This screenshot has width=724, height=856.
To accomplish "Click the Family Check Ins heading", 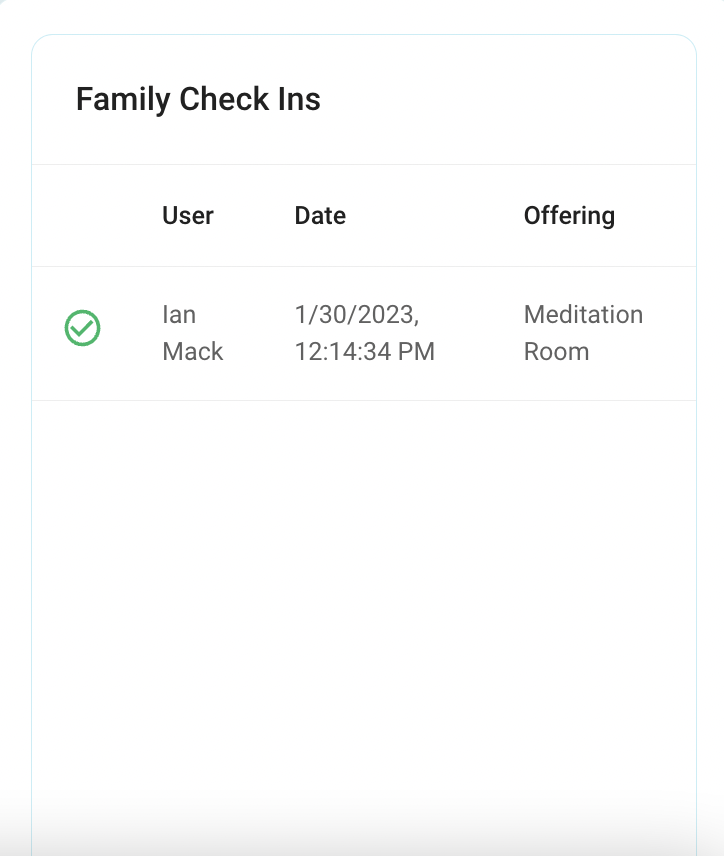I will tap(198, 99).
